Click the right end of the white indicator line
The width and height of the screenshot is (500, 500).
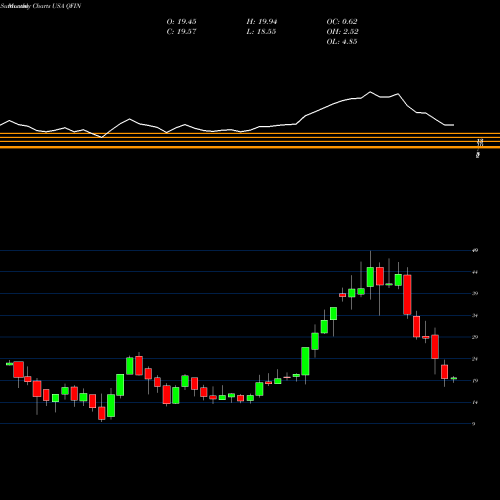[x=453, y=125]
